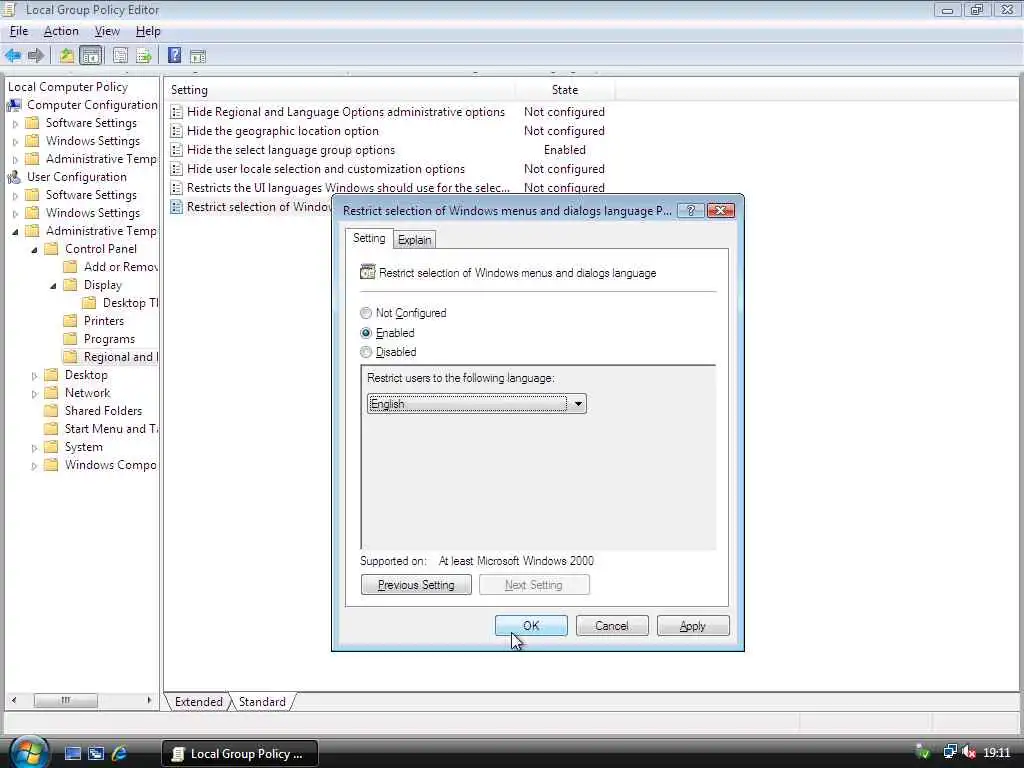Expand the Network tree node
This screenshot has width=1024, height=768.
click(34, 394)
